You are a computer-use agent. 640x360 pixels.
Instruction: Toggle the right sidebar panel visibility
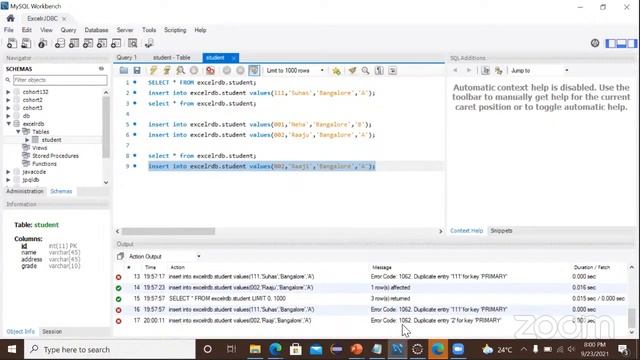click(x=632, y=43)
